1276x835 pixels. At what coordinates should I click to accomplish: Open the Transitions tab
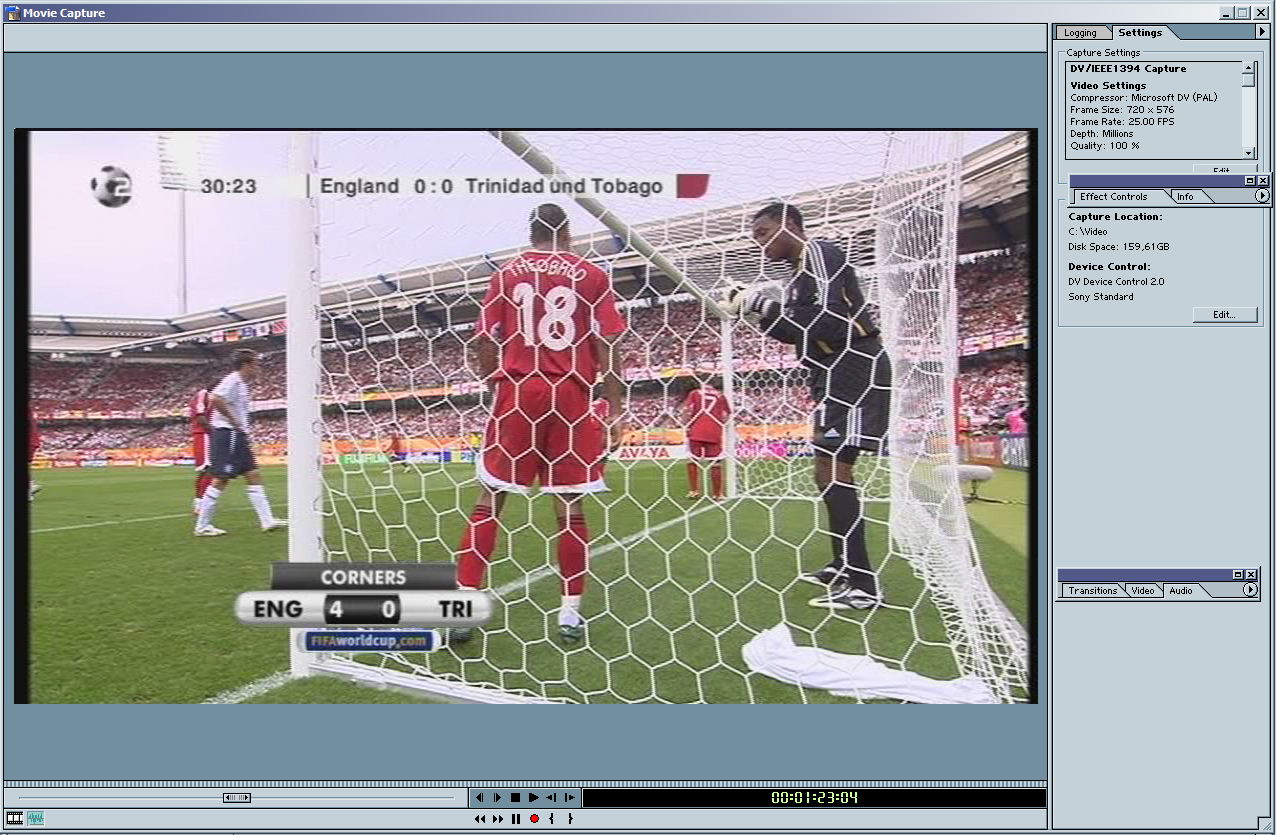[x=1092, y=591]
